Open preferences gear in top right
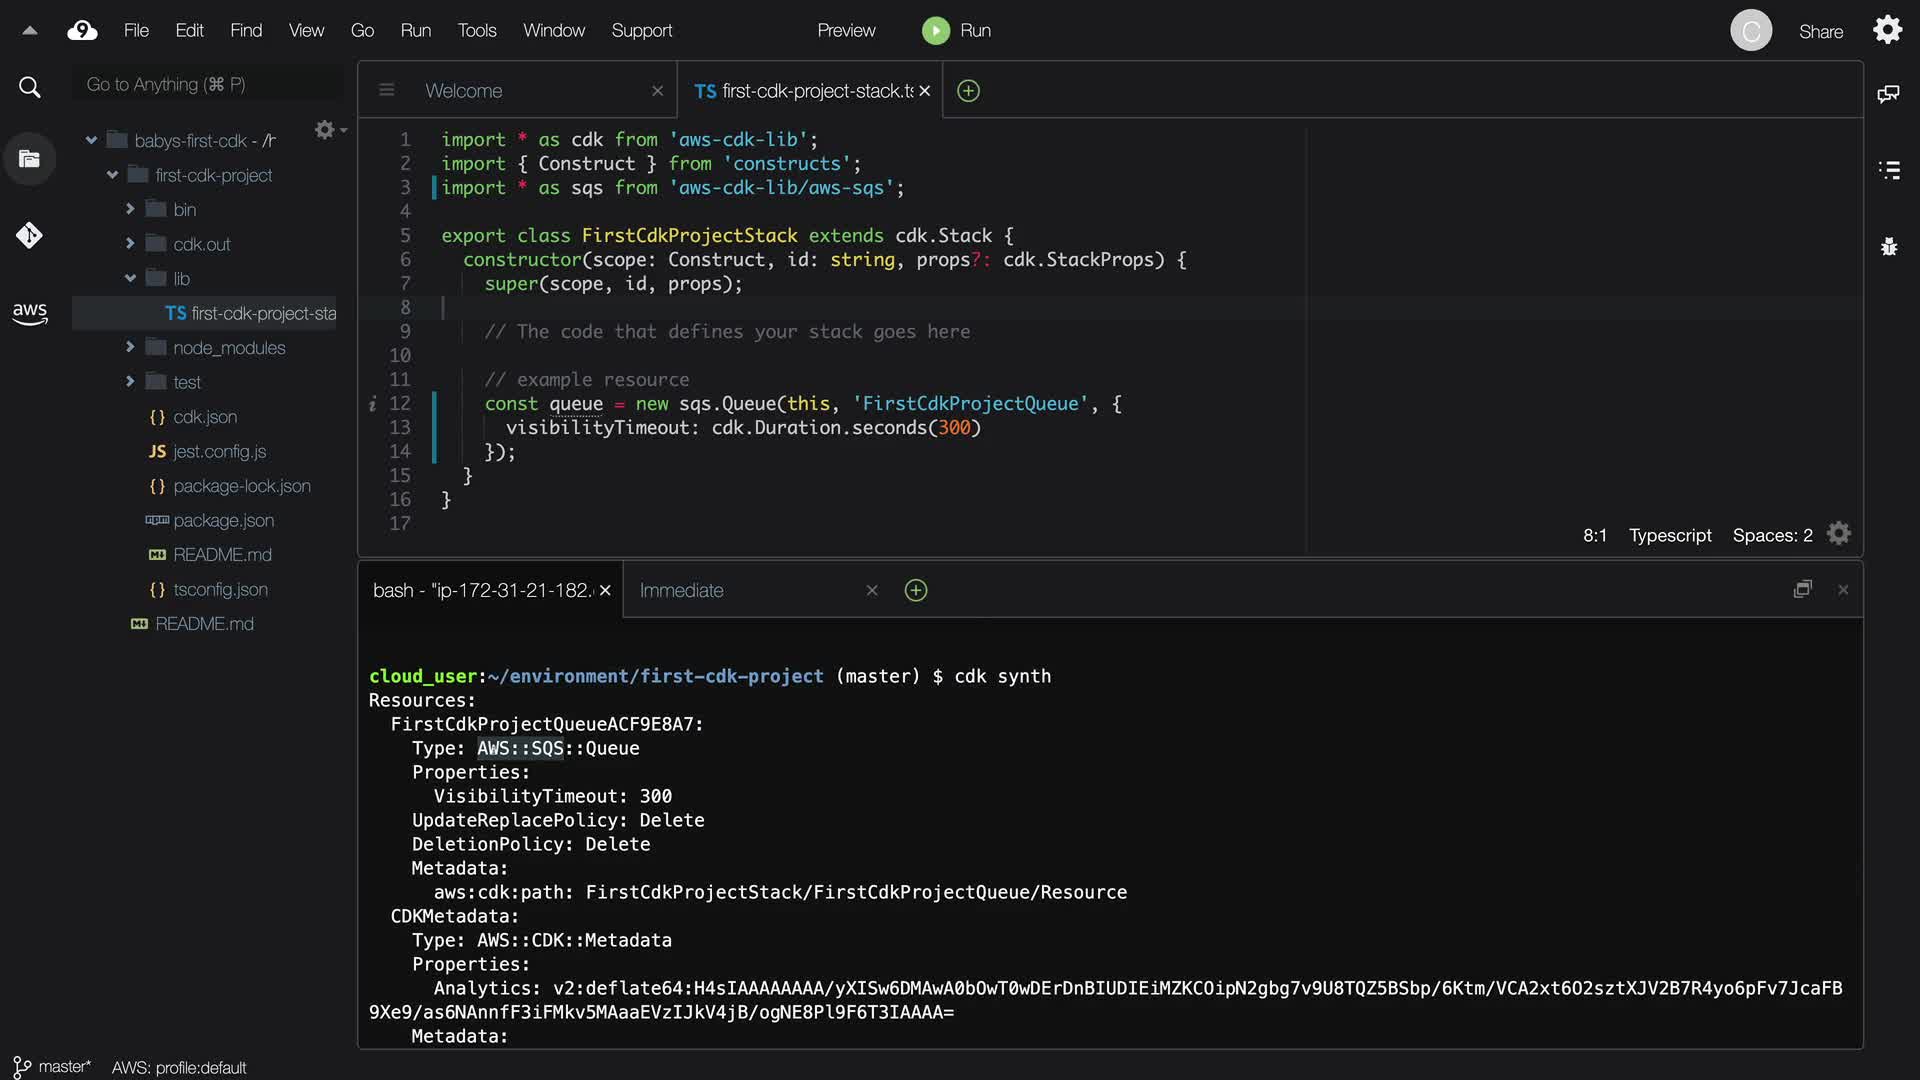The width and height of the screenshot is (1920, 1080). point(1887,30)
